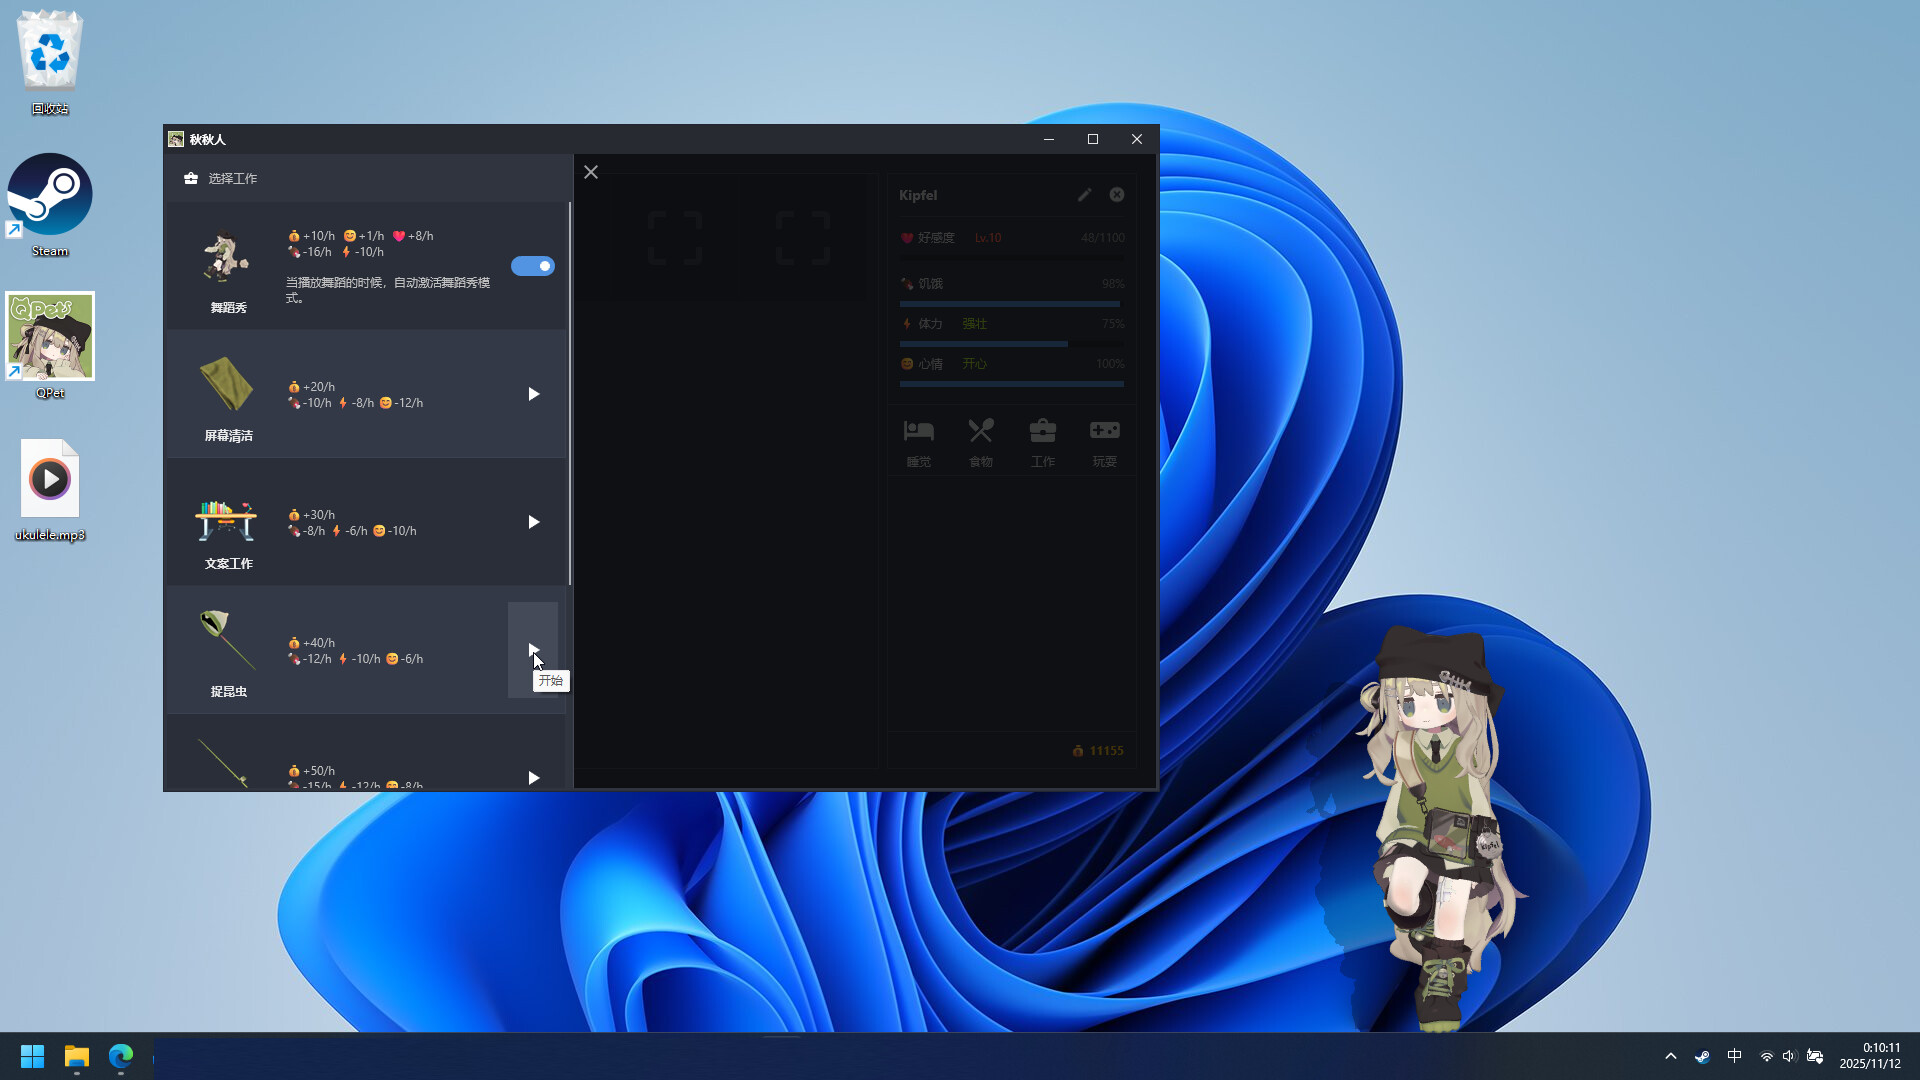The image size is (1920, 1080).
Task: Start the 文案工作 job
Action: [x=533, y=521]
